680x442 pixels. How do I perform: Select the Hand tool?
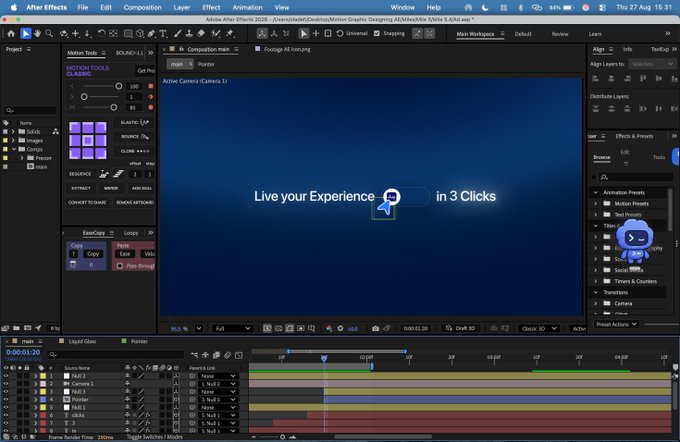[x=37, y=33]
